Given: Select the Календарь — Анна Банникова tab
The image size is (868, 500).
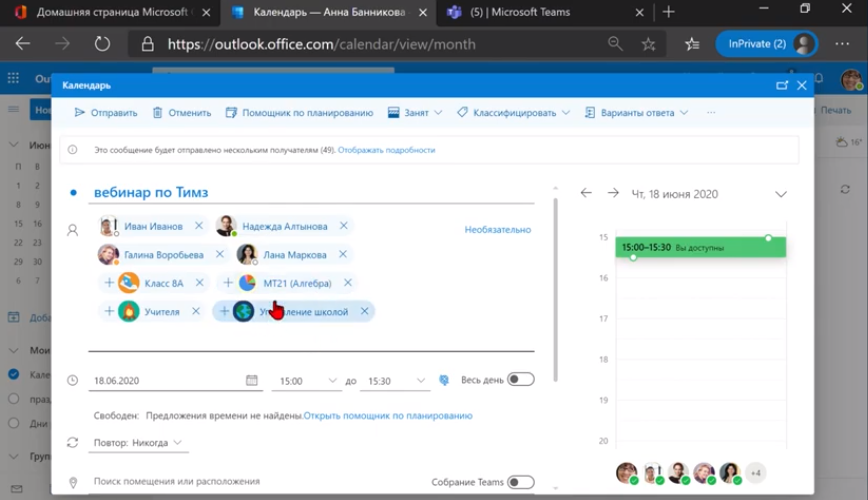Looking at the screenshot, I should click(x=329, y=12).
